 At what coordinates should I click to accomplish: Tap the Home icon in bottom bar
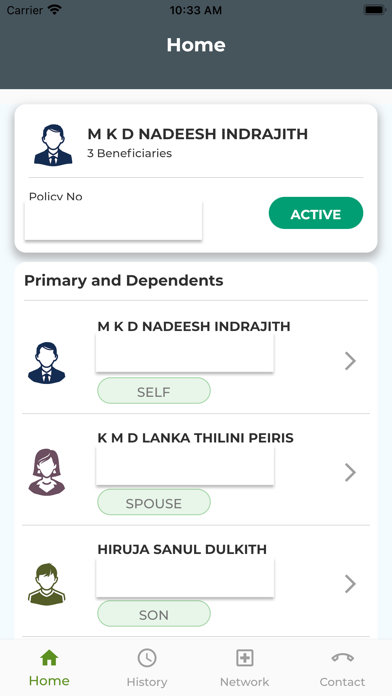[x=49, y=658]
